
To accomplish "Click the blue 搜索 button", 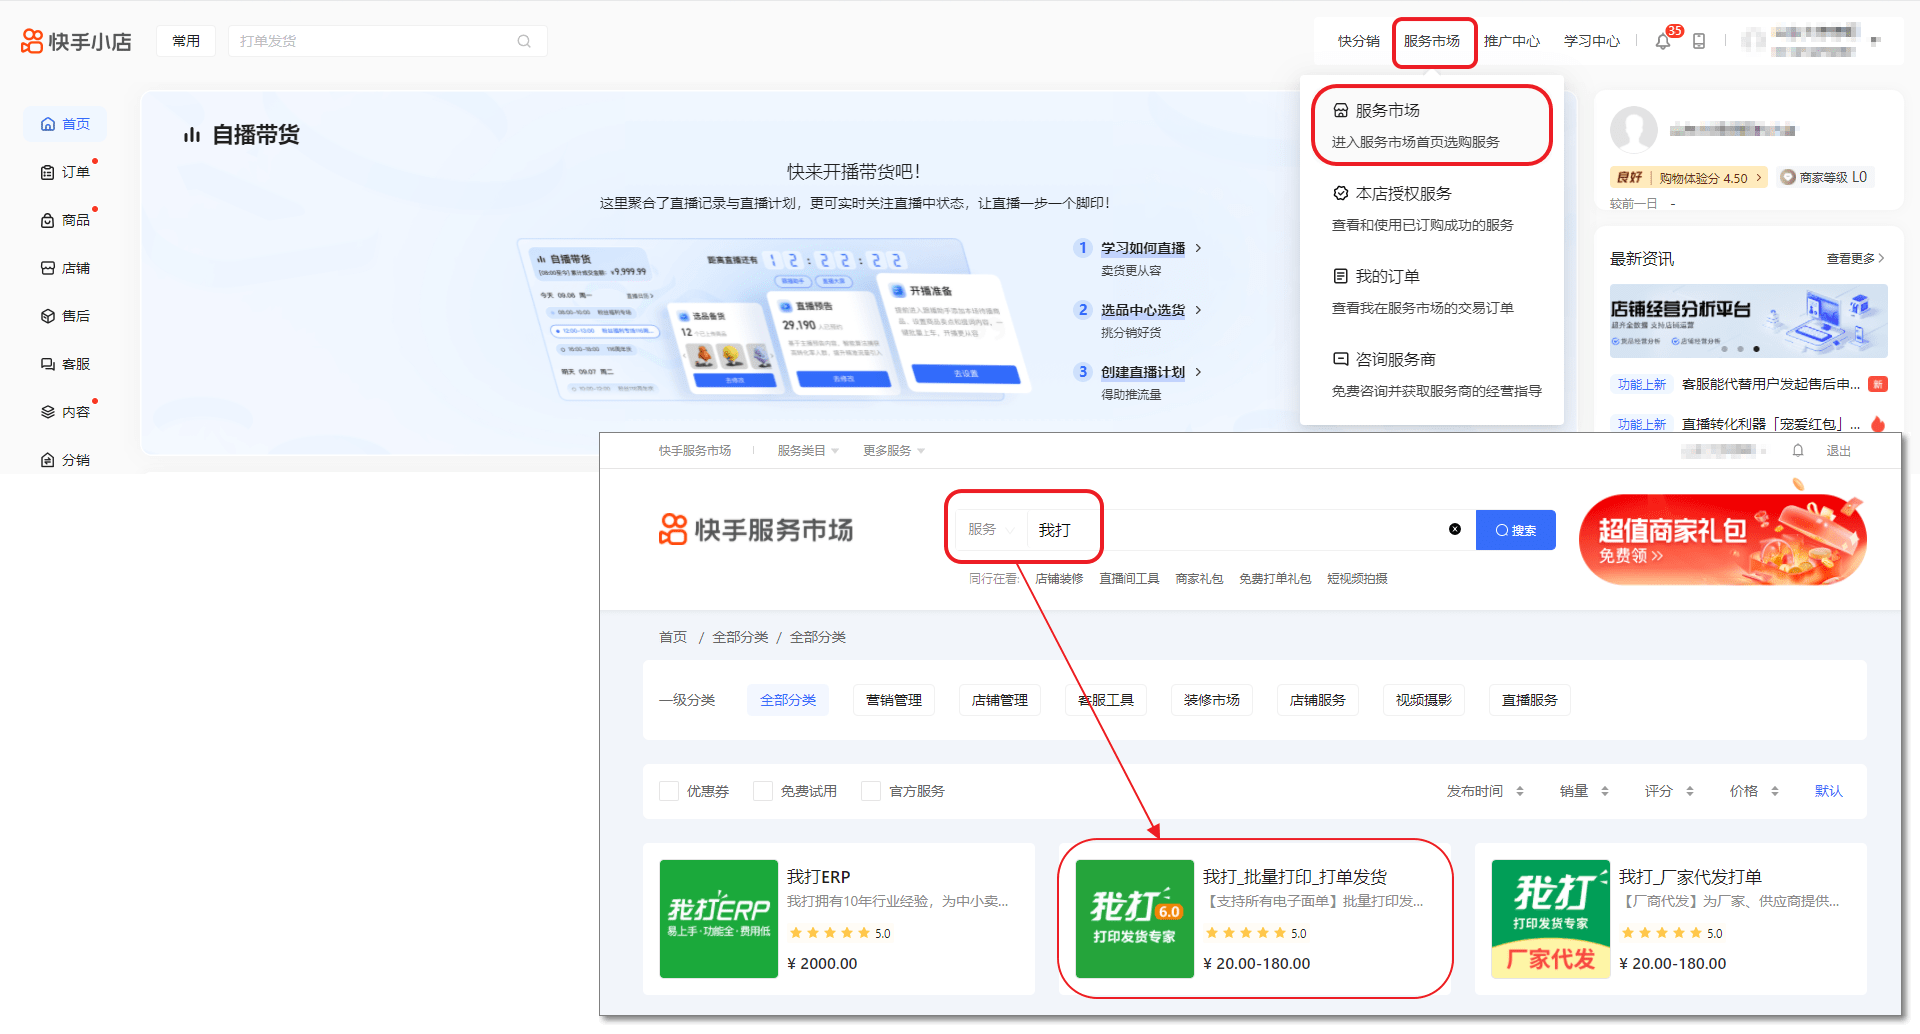I will (1516, 530).
